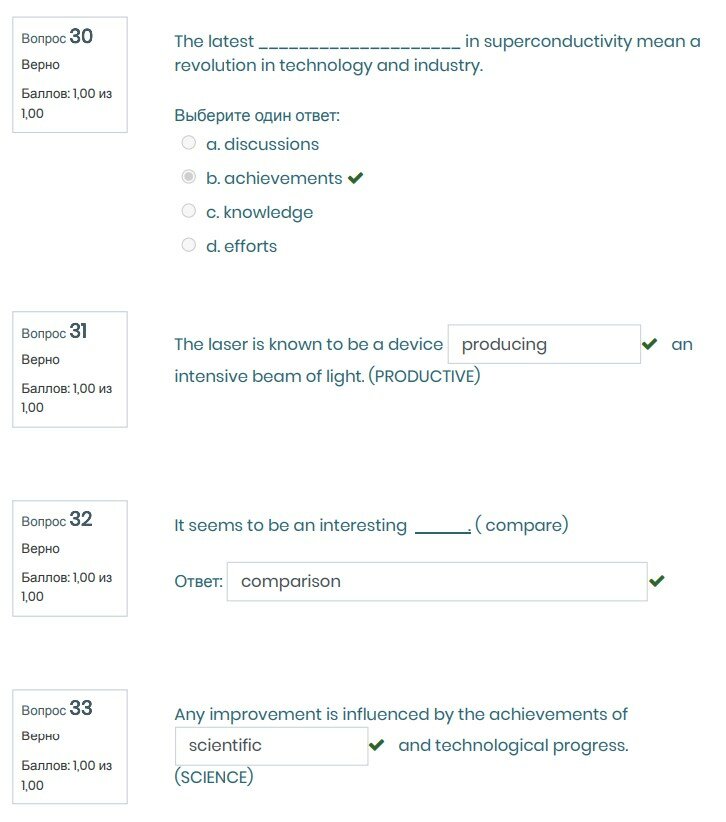Click the input field containing scientific

pyautogui.click(x=271, y=746)
